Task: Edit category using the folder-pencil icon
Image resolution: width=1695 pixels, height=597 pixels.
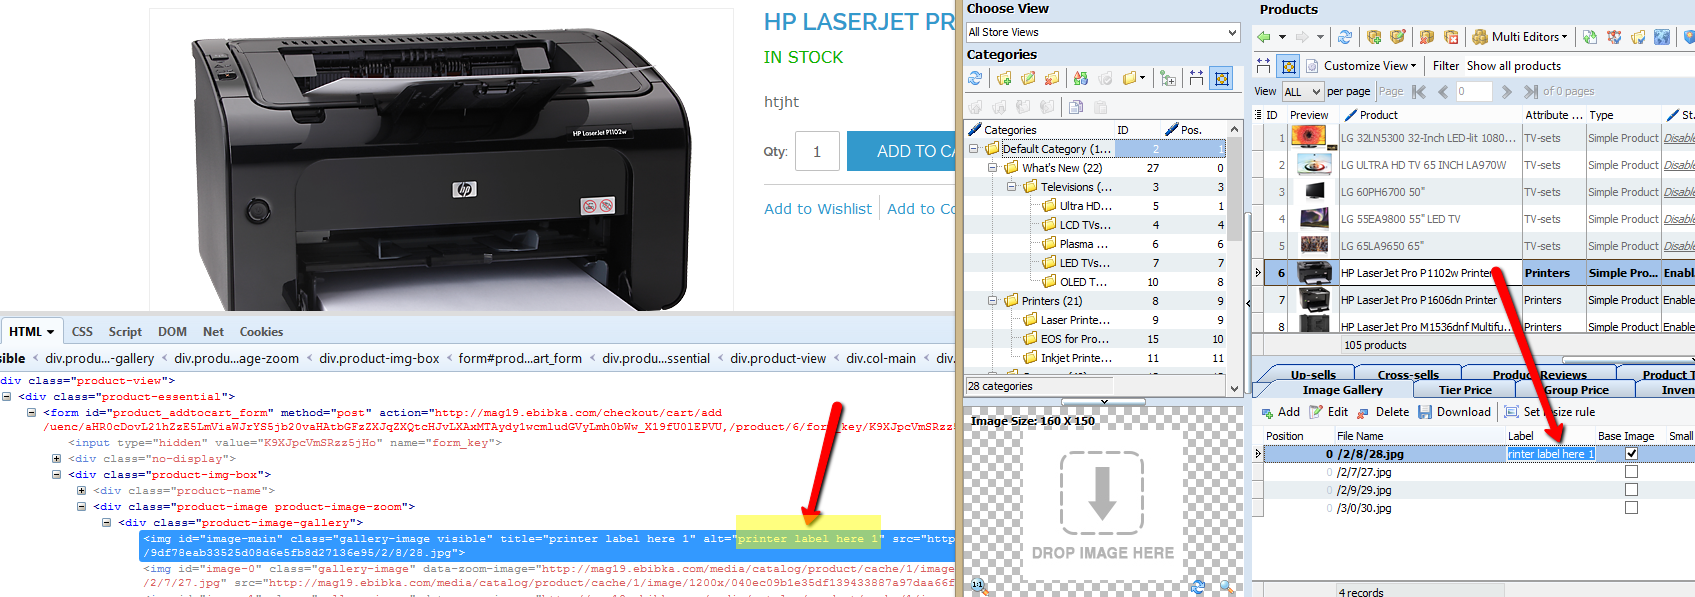Action: coord(1028,78)
